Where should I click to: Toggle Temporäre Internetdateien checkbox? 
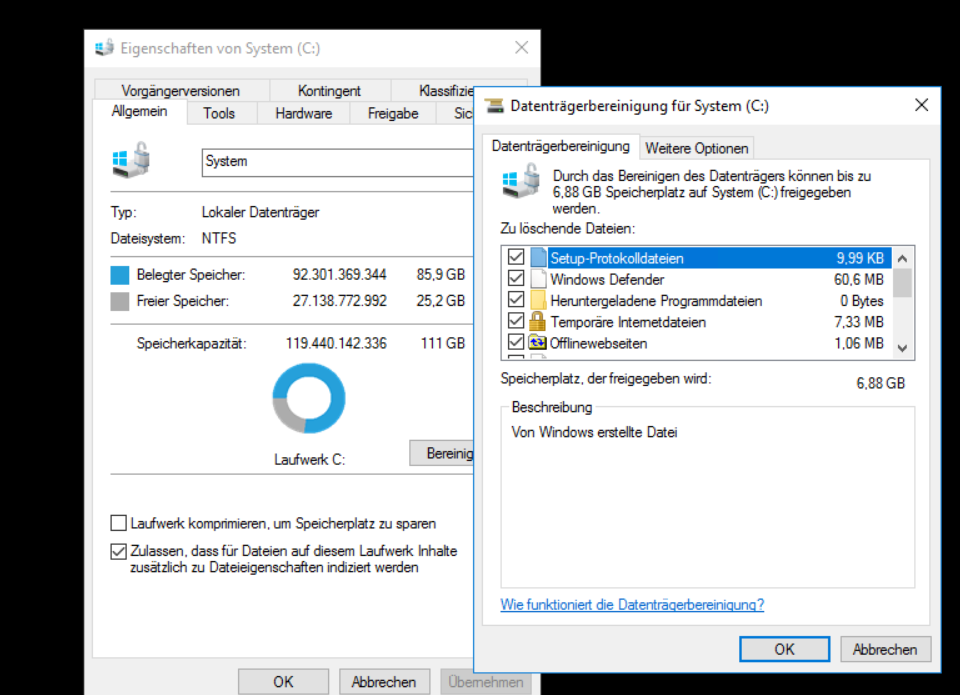coord(516,321)
